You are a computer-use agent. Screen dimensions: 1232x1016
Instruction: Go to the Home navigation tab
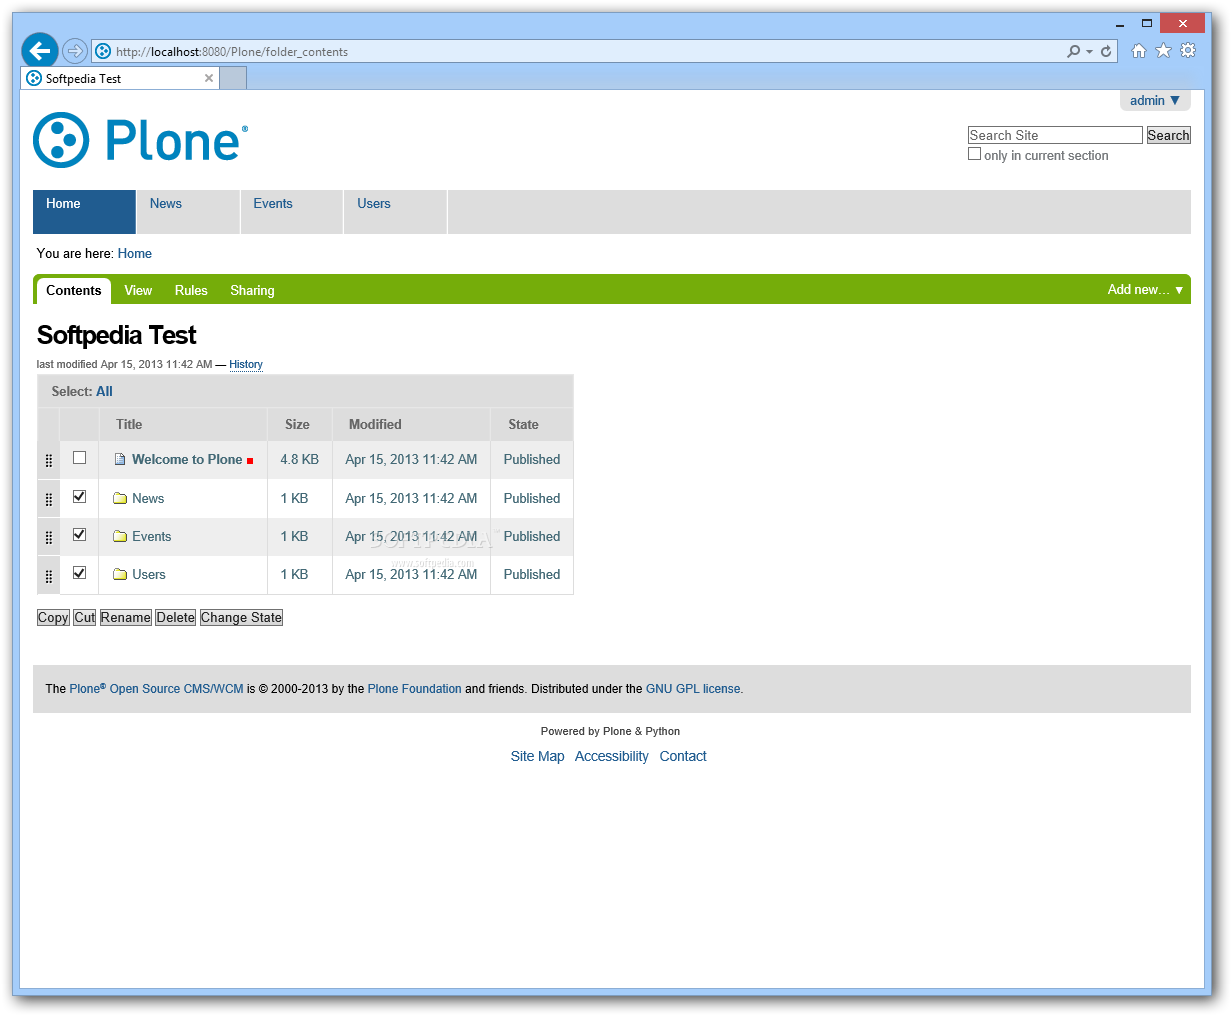click(84, 212)
